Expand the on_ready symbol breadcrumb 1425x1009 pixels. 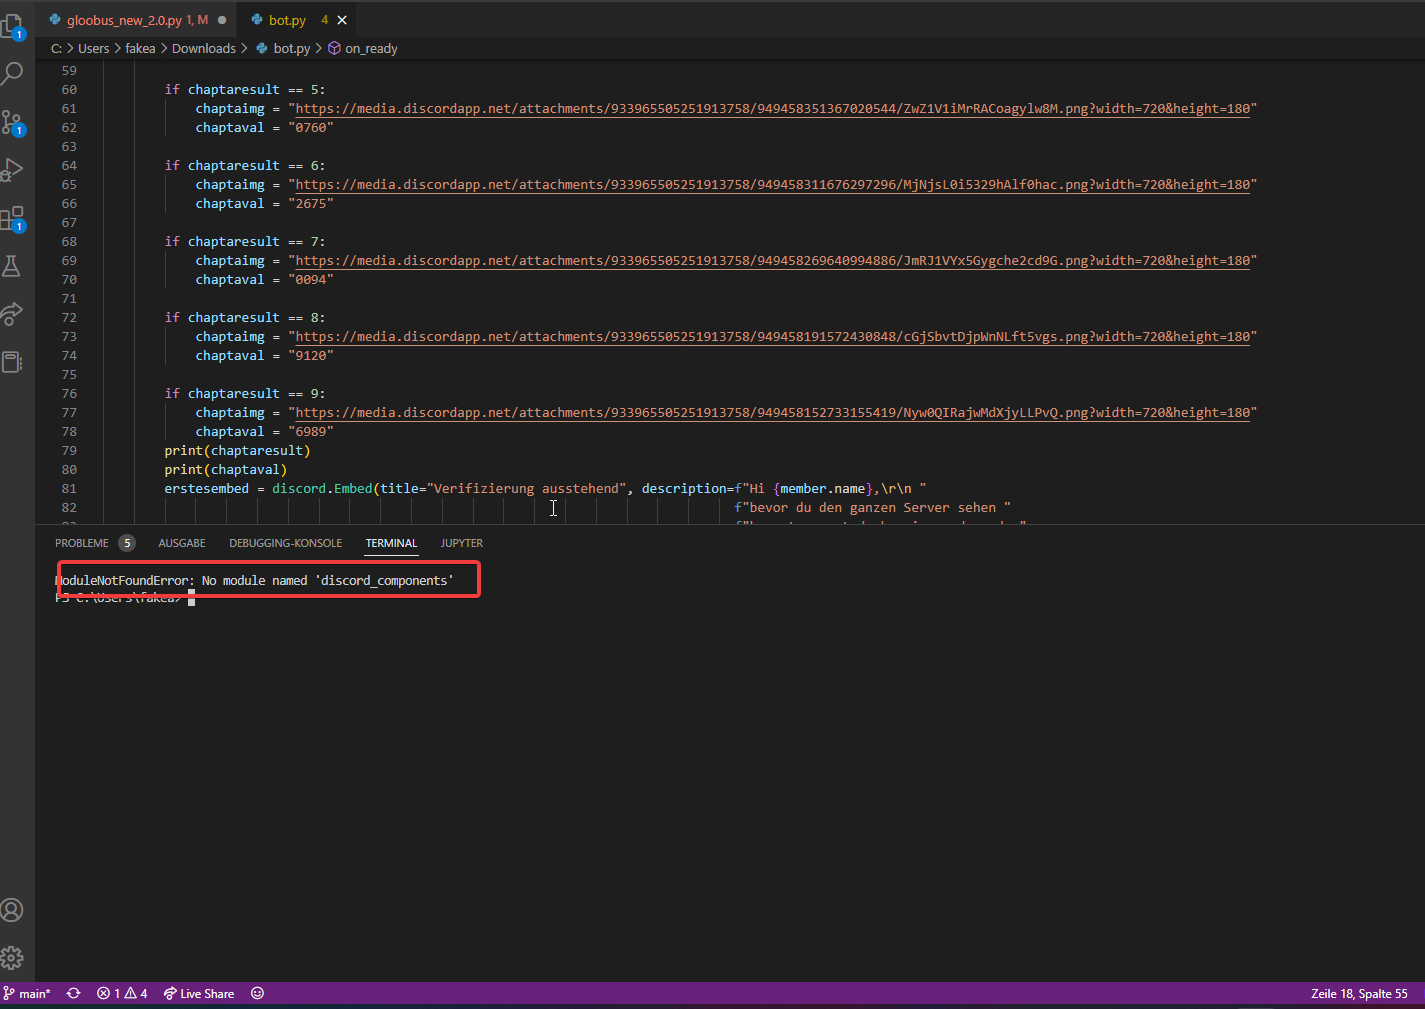tap(370, 48)
